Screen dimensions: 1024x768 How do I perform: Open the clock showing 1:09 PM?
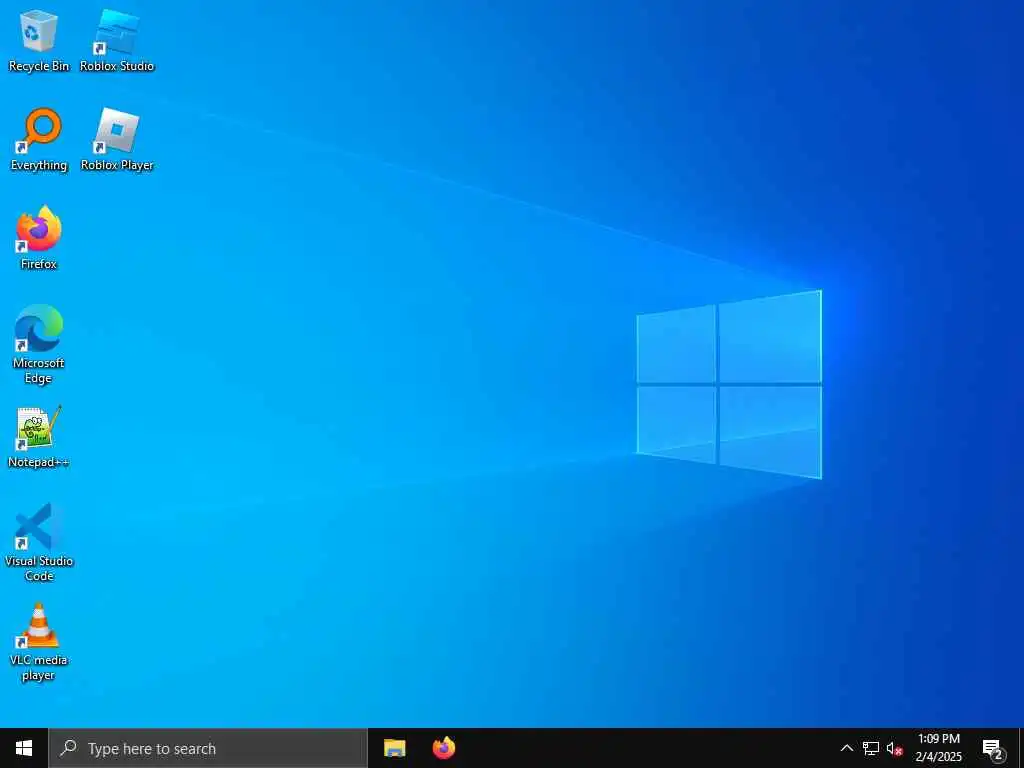(939, 748)
